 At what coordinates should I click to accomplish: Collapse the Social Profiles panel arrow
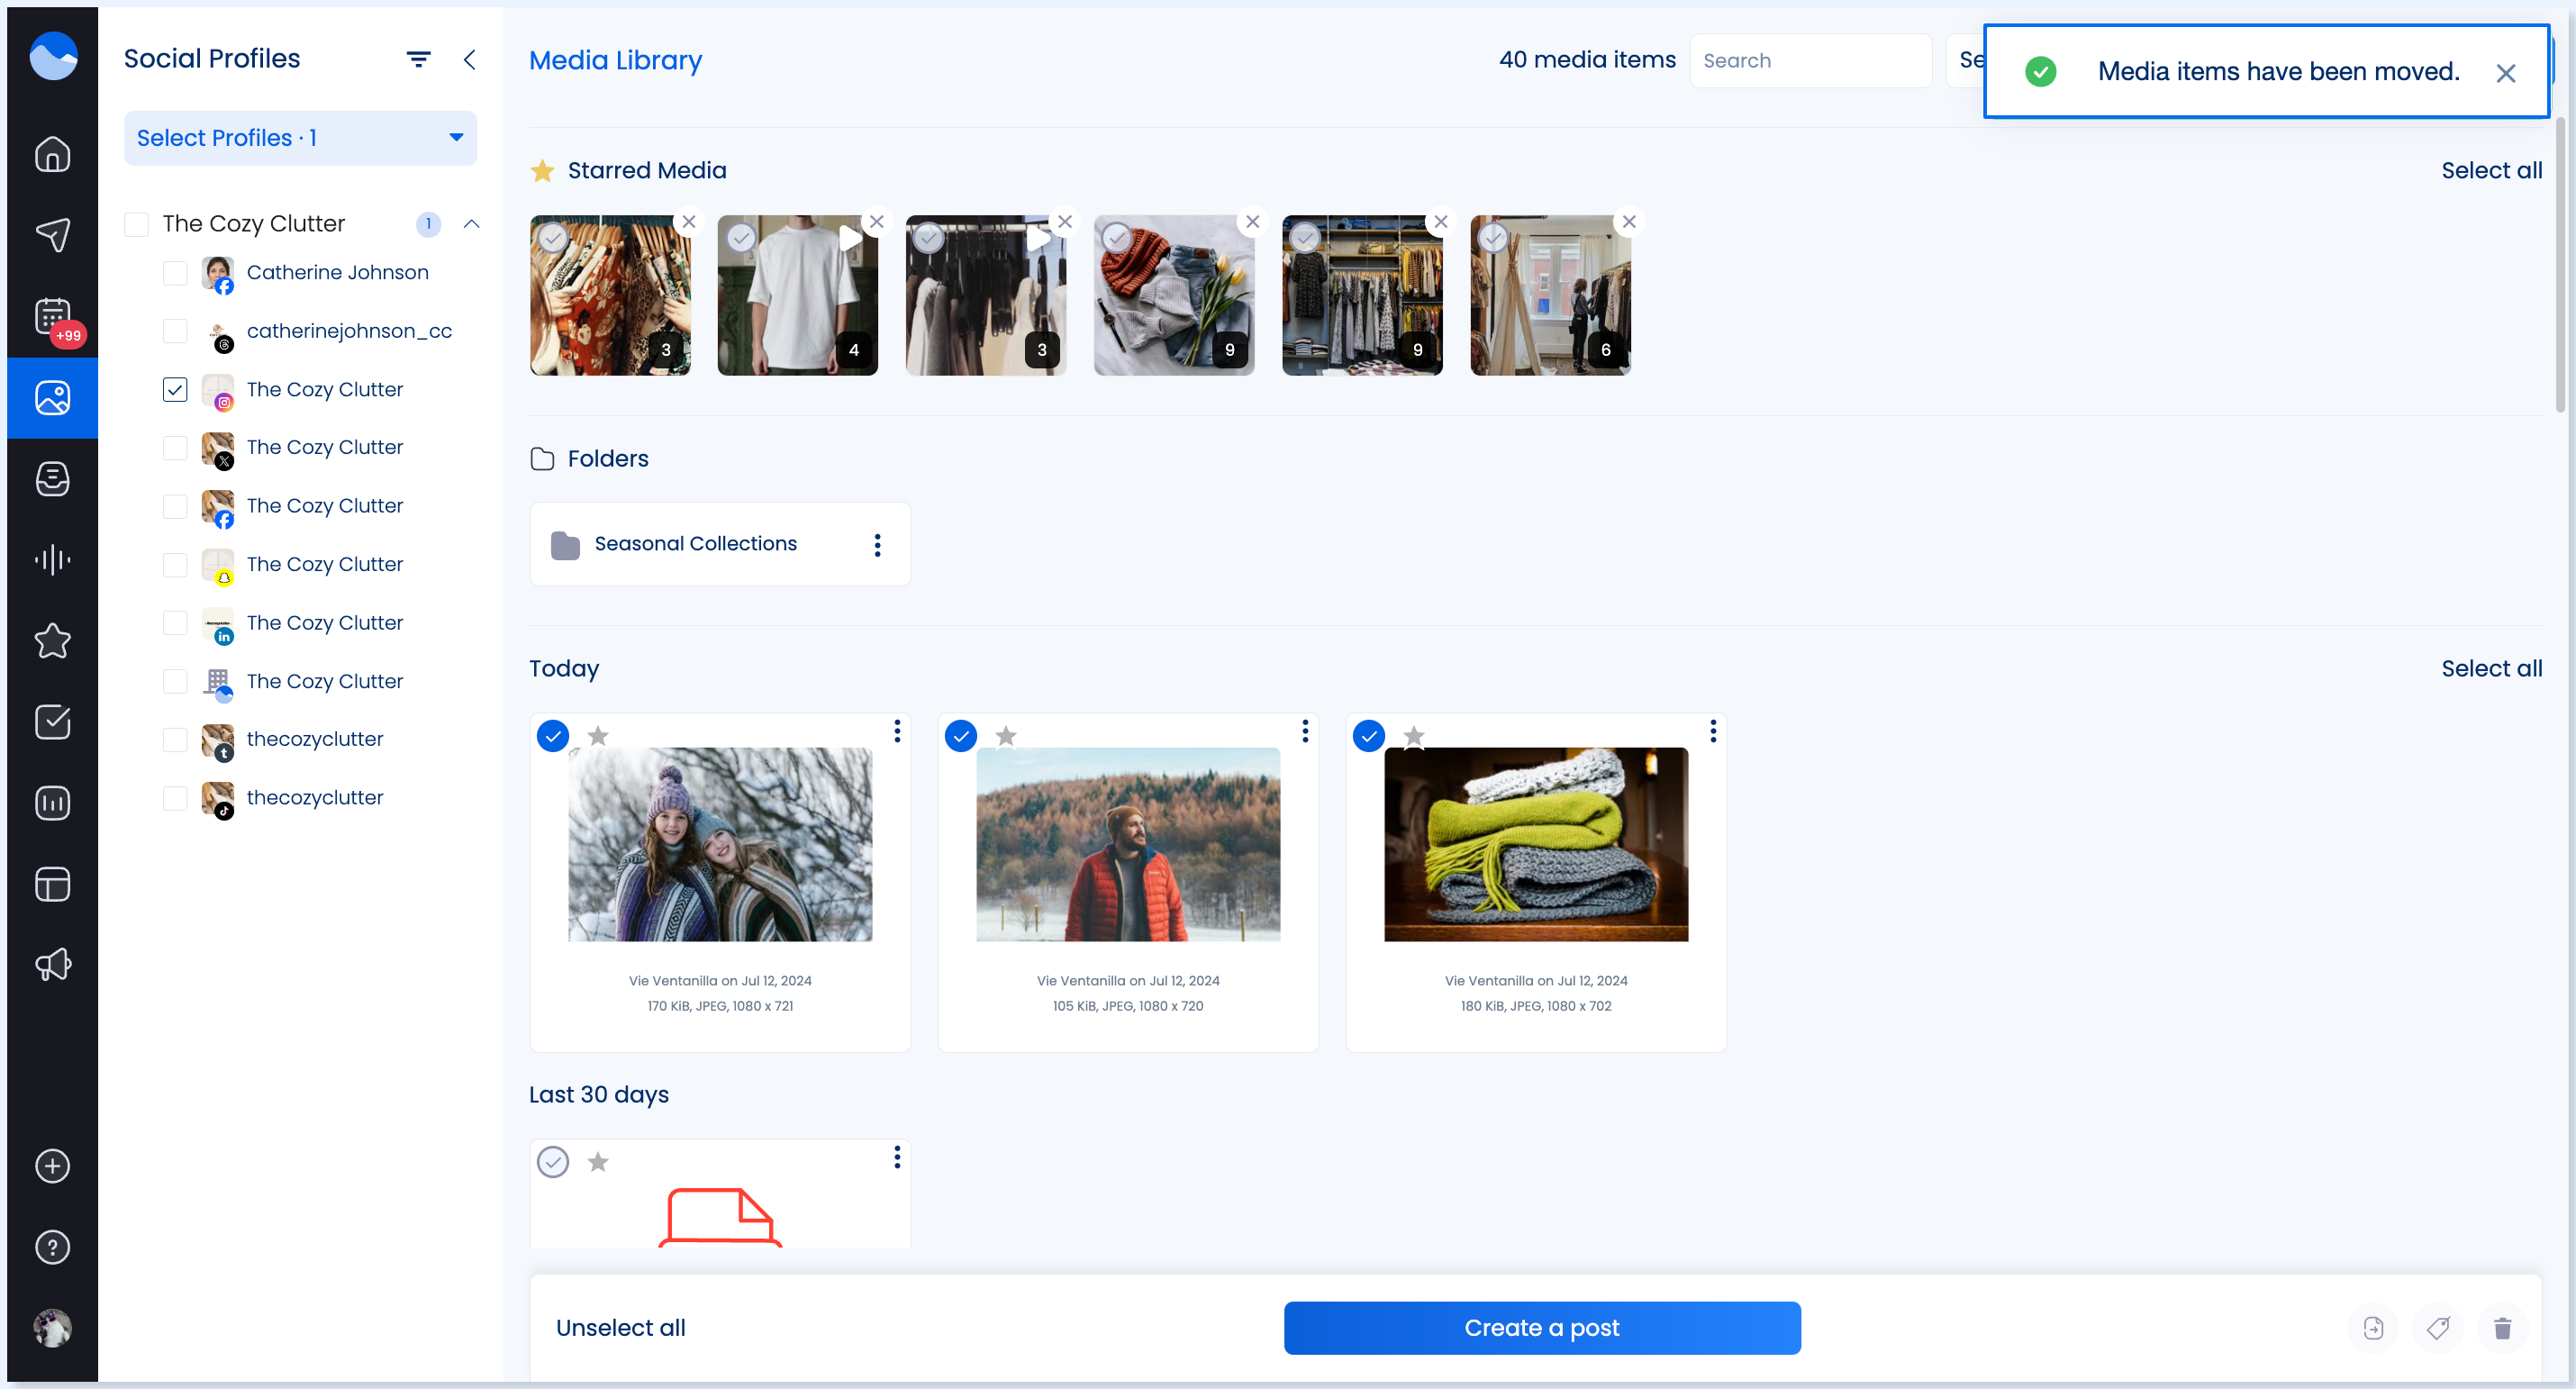[x=469, y=59]
